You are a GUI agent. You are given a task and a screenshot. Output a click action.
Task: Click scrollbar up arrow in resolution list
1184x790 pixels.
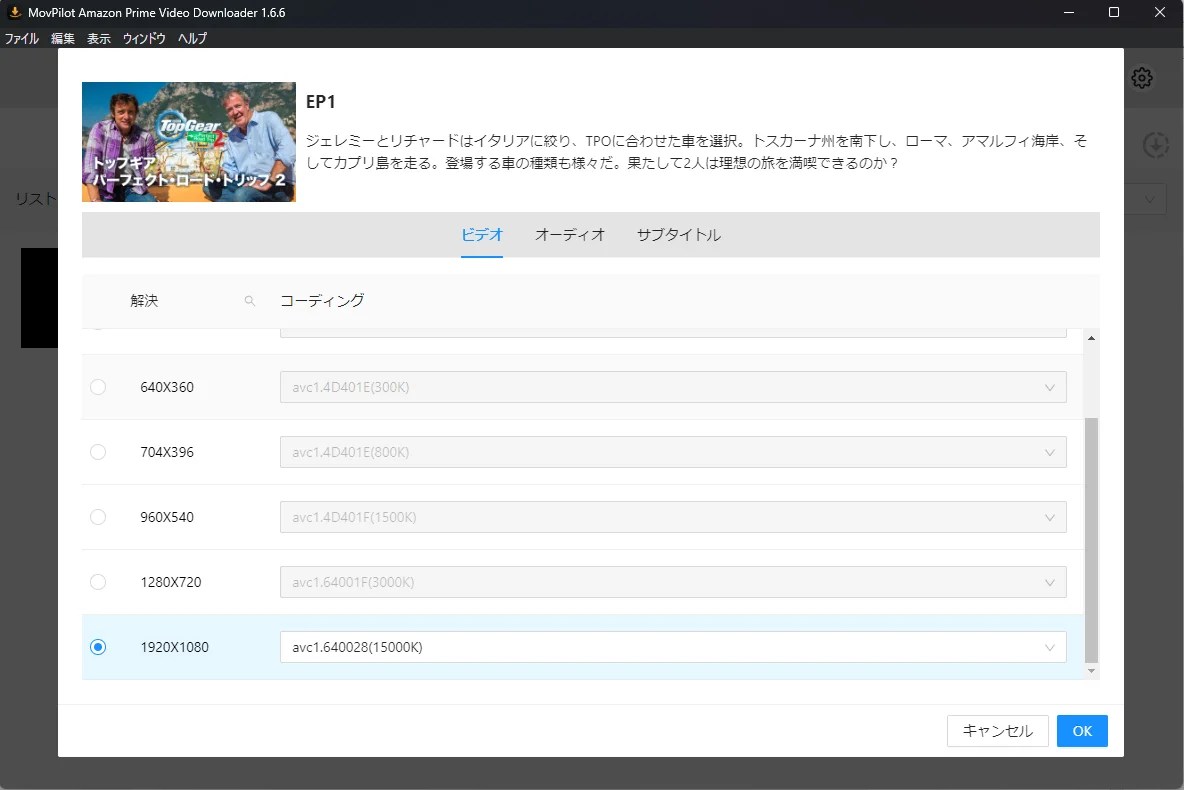[x=1091, y=339]
